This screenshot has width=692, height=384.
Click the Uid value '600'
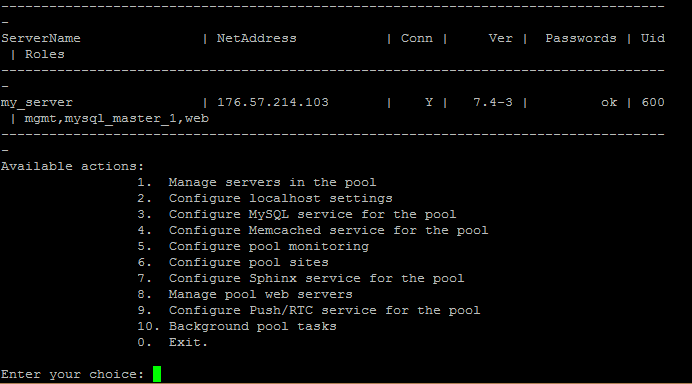653,102
